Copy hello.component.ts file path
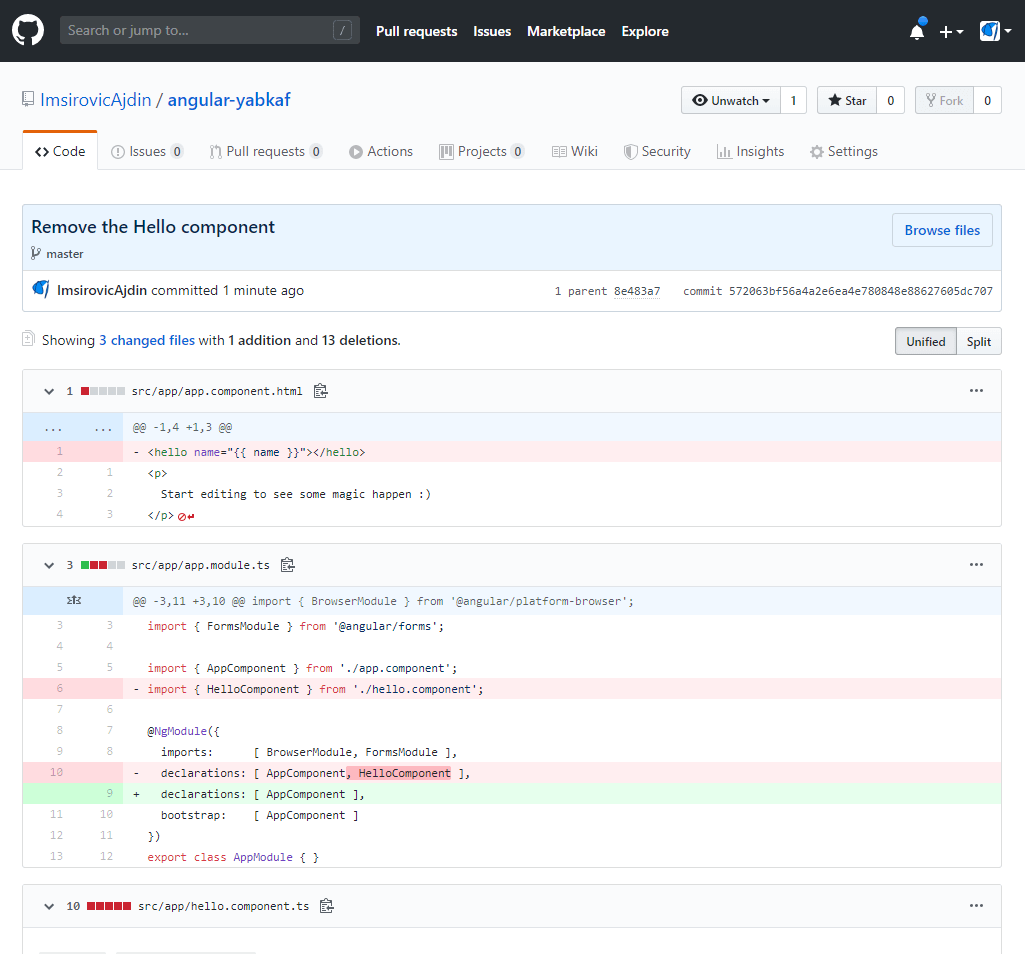 click(x=327, y=906)
